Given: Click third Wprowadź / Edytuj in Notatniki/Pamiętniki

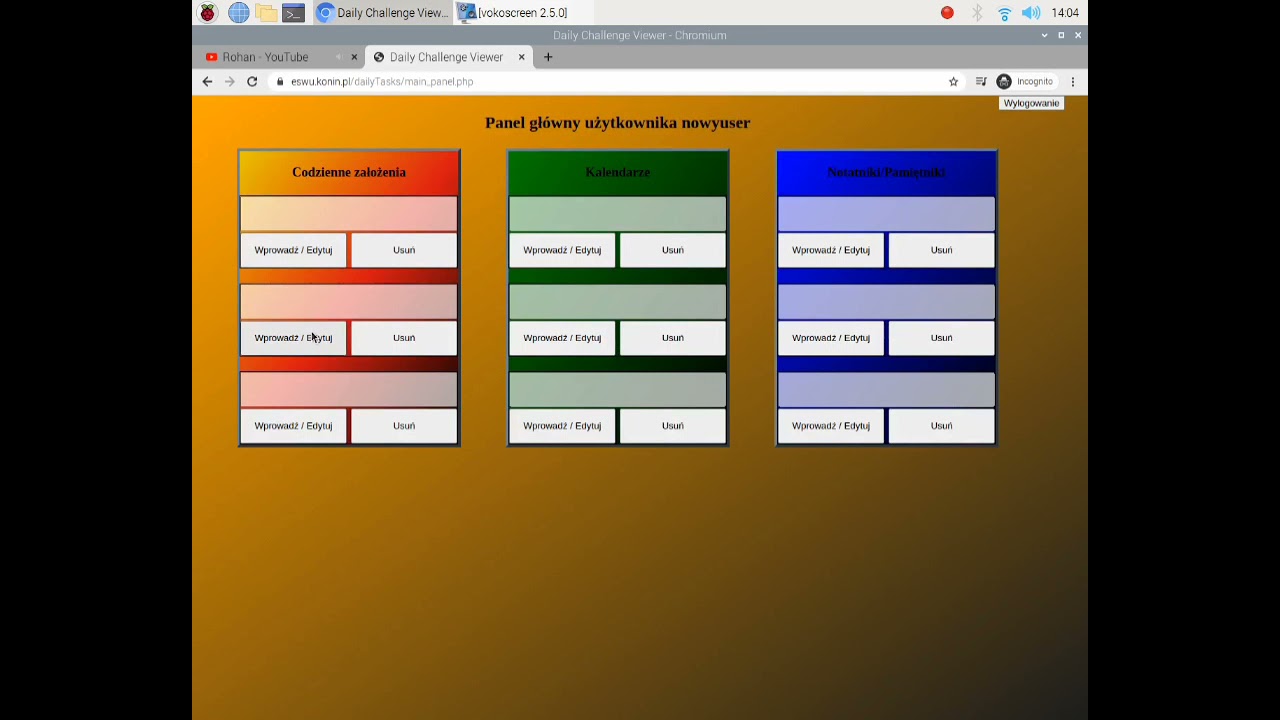Looking at the screenshot, I should [831, 426].
